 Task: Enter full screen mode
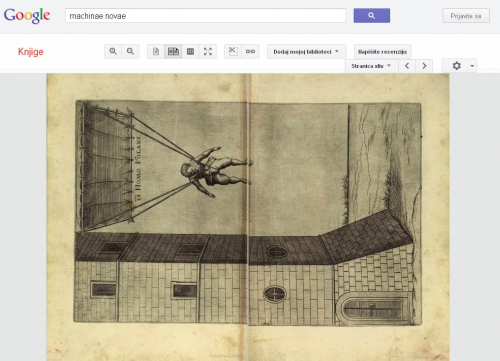pos(208,51)
